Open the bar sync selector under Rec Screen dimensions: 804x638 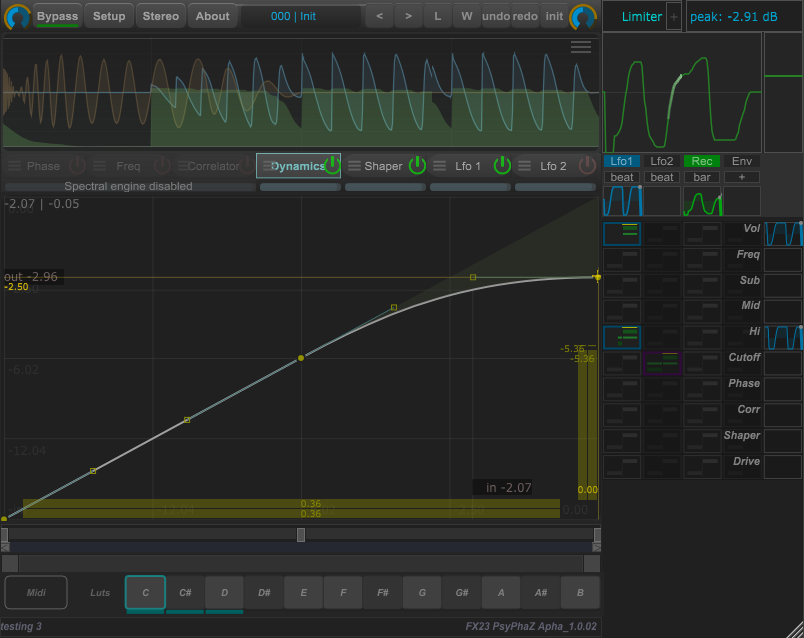701,177
